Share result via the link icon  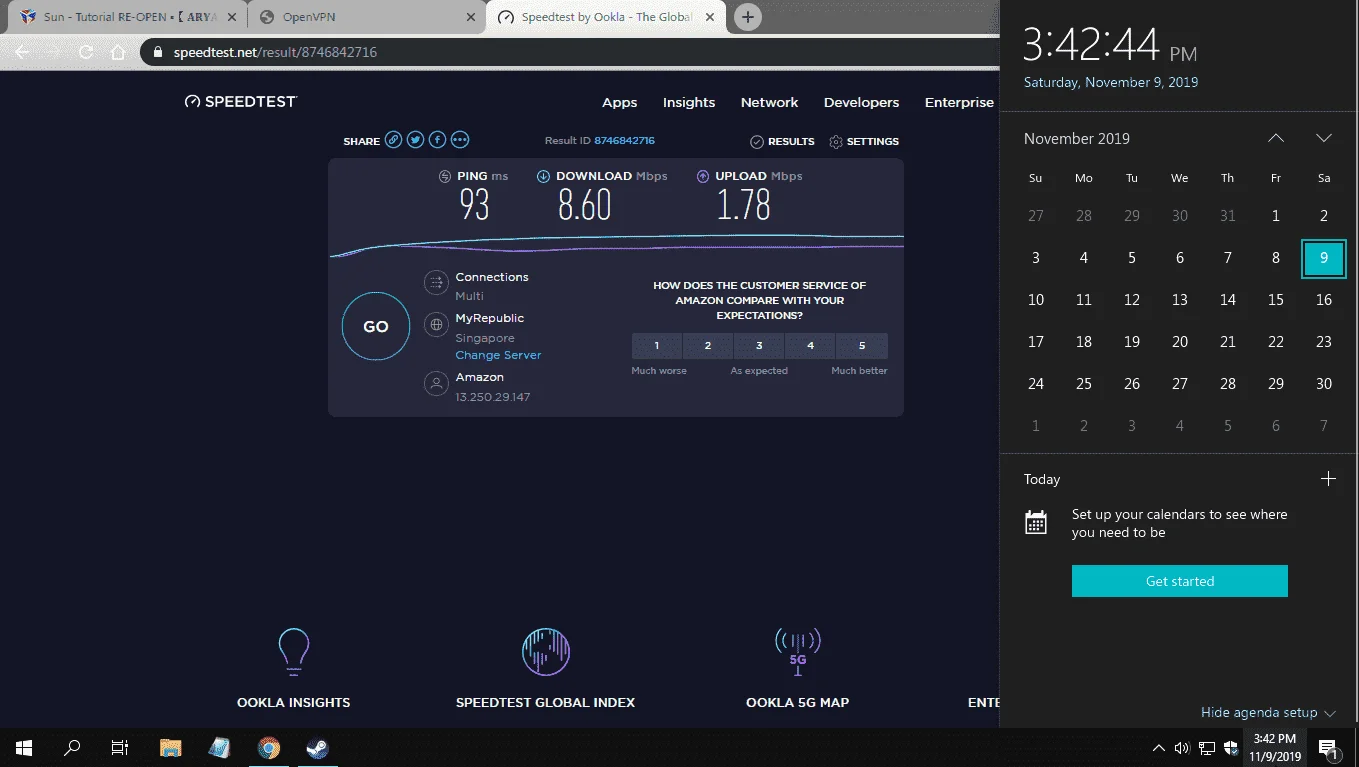tap(394, 140)
